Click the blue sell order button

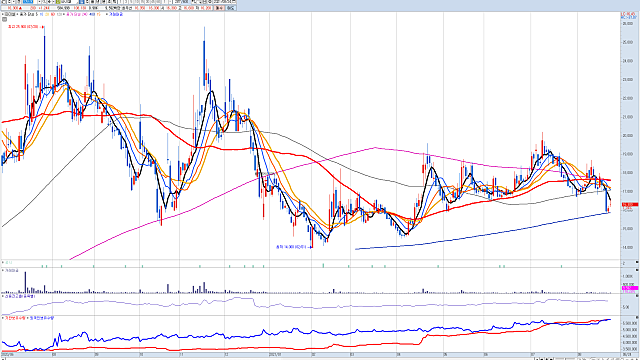pos(231,8)
